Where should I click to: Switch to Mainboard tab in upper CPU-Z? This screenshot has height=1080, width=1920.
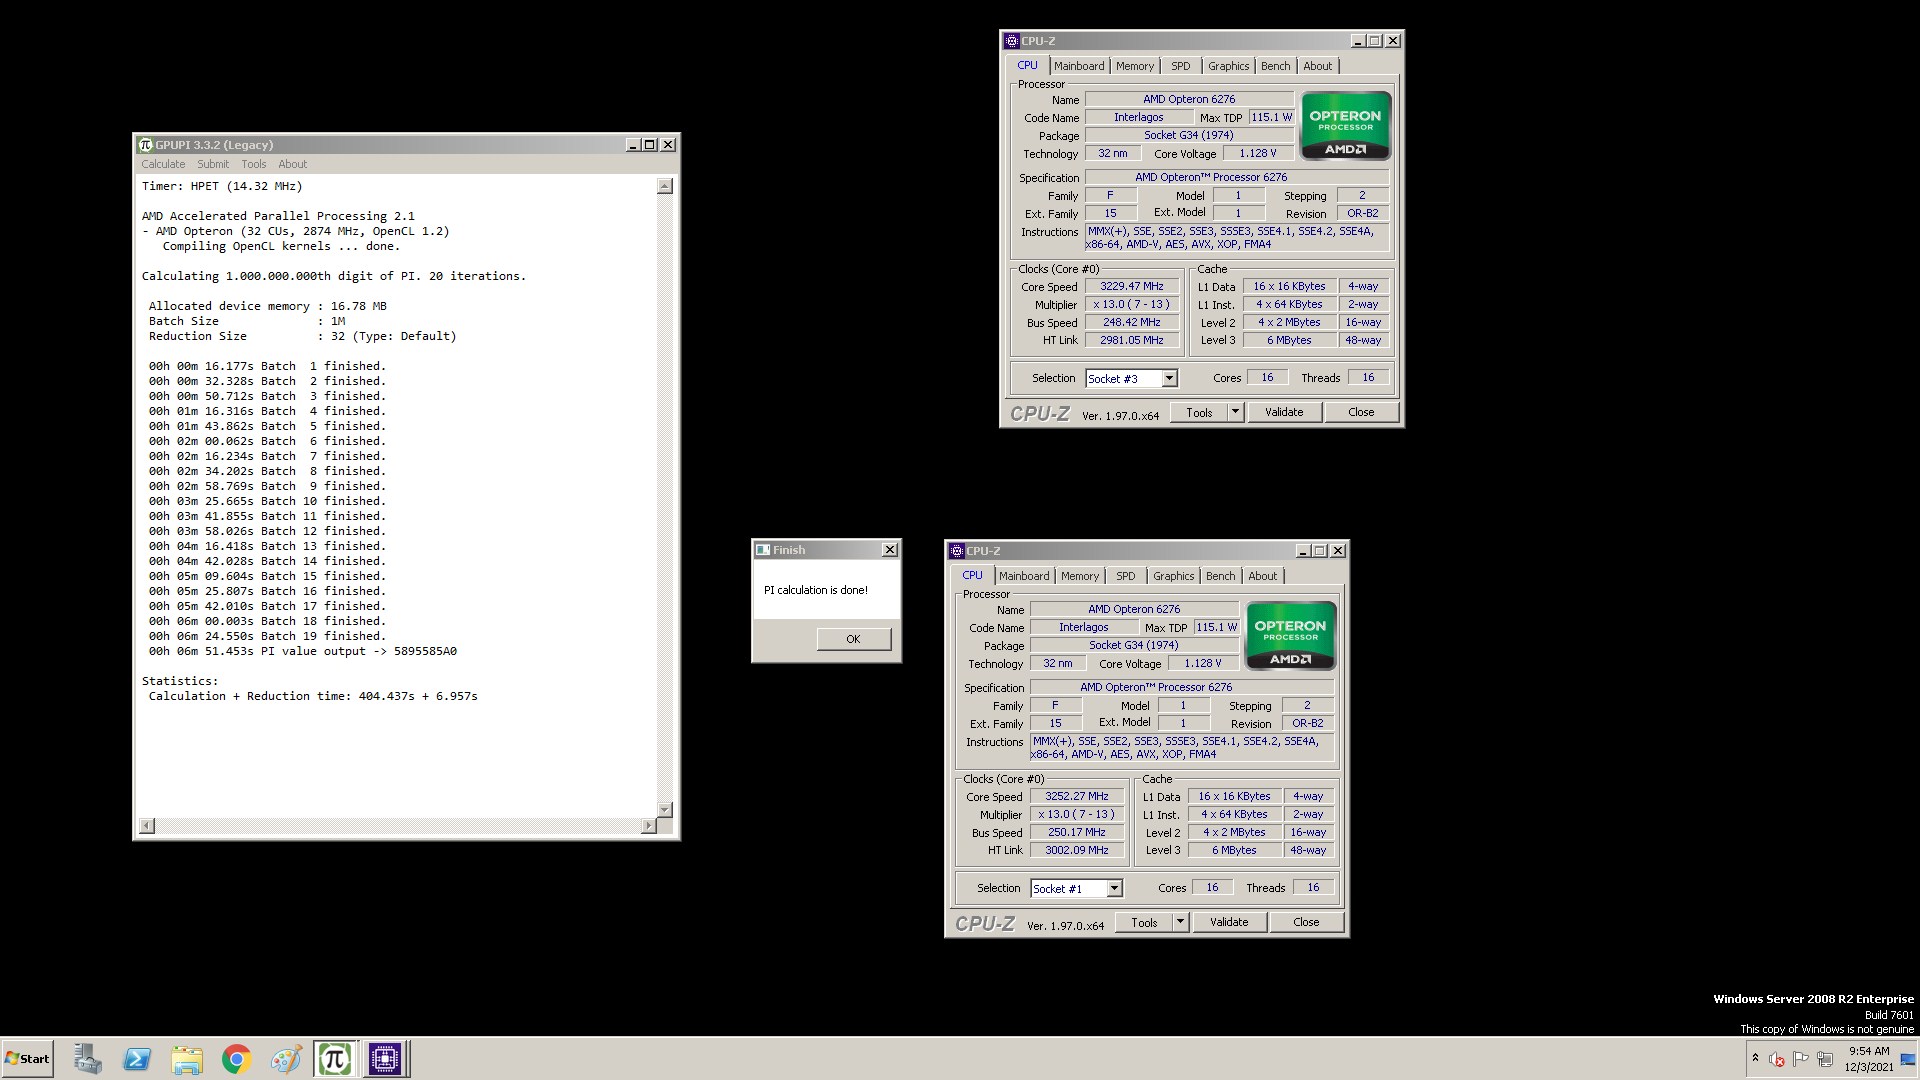click(1079, 66)
